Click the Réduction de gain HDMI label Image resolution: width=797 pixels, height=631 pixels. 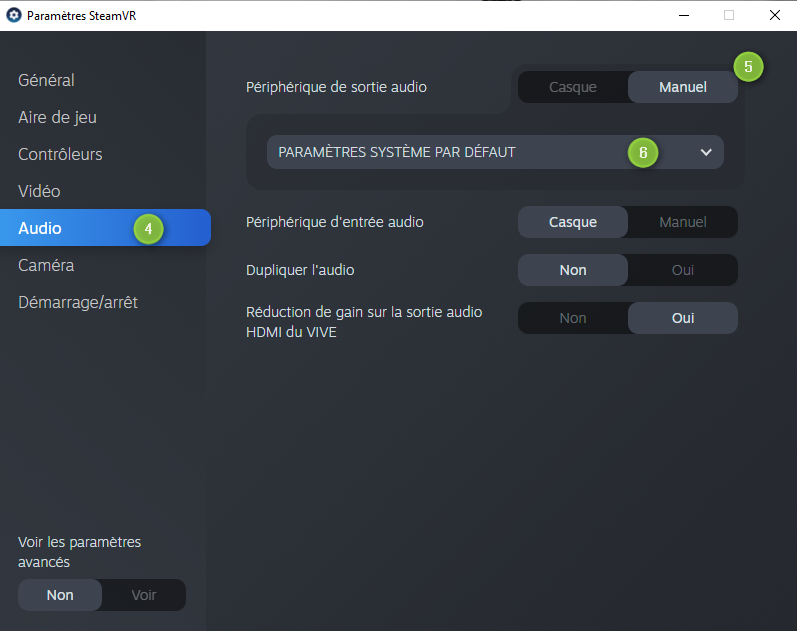click(364, 322)
